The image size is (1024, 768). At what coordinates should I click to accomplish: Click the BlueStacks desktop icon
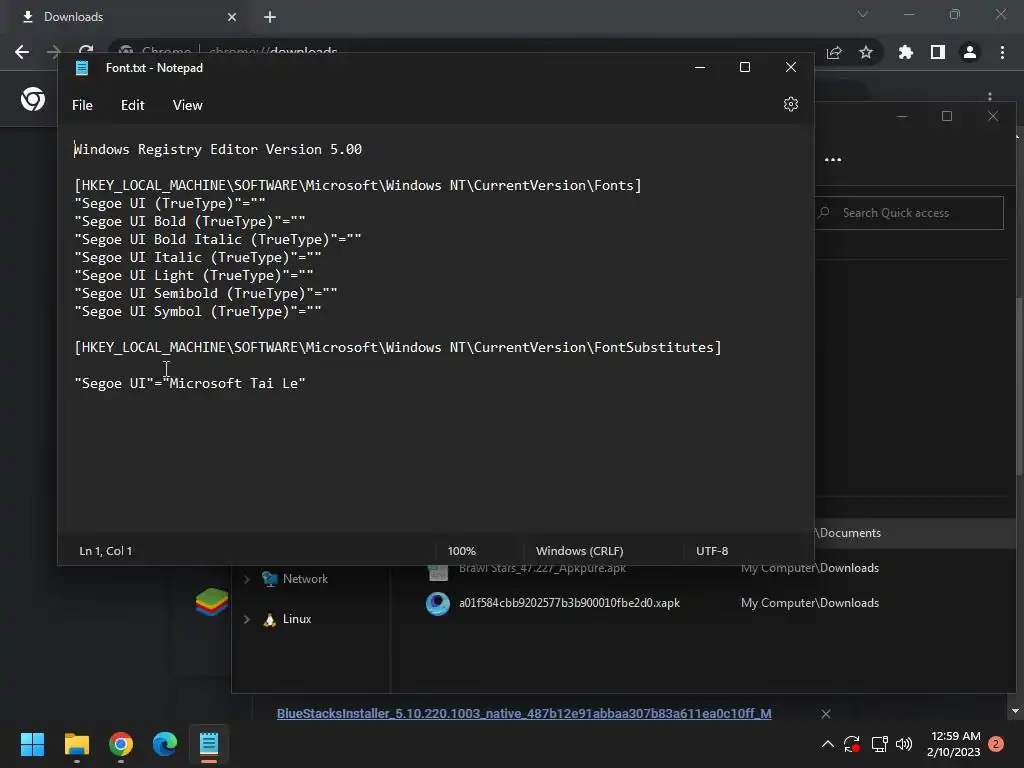212,601
